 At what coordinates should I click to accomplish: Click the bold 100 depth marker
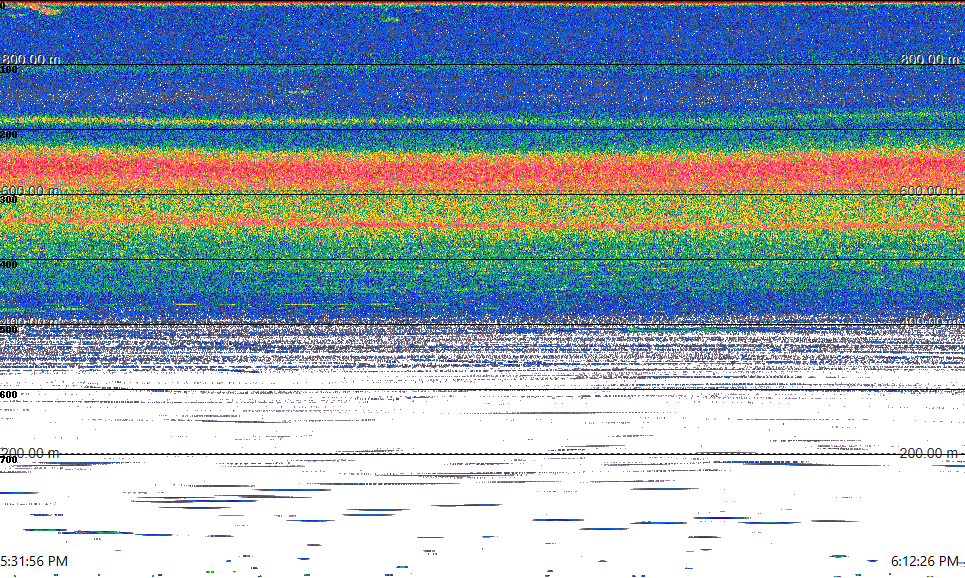[x=9, y=70]
